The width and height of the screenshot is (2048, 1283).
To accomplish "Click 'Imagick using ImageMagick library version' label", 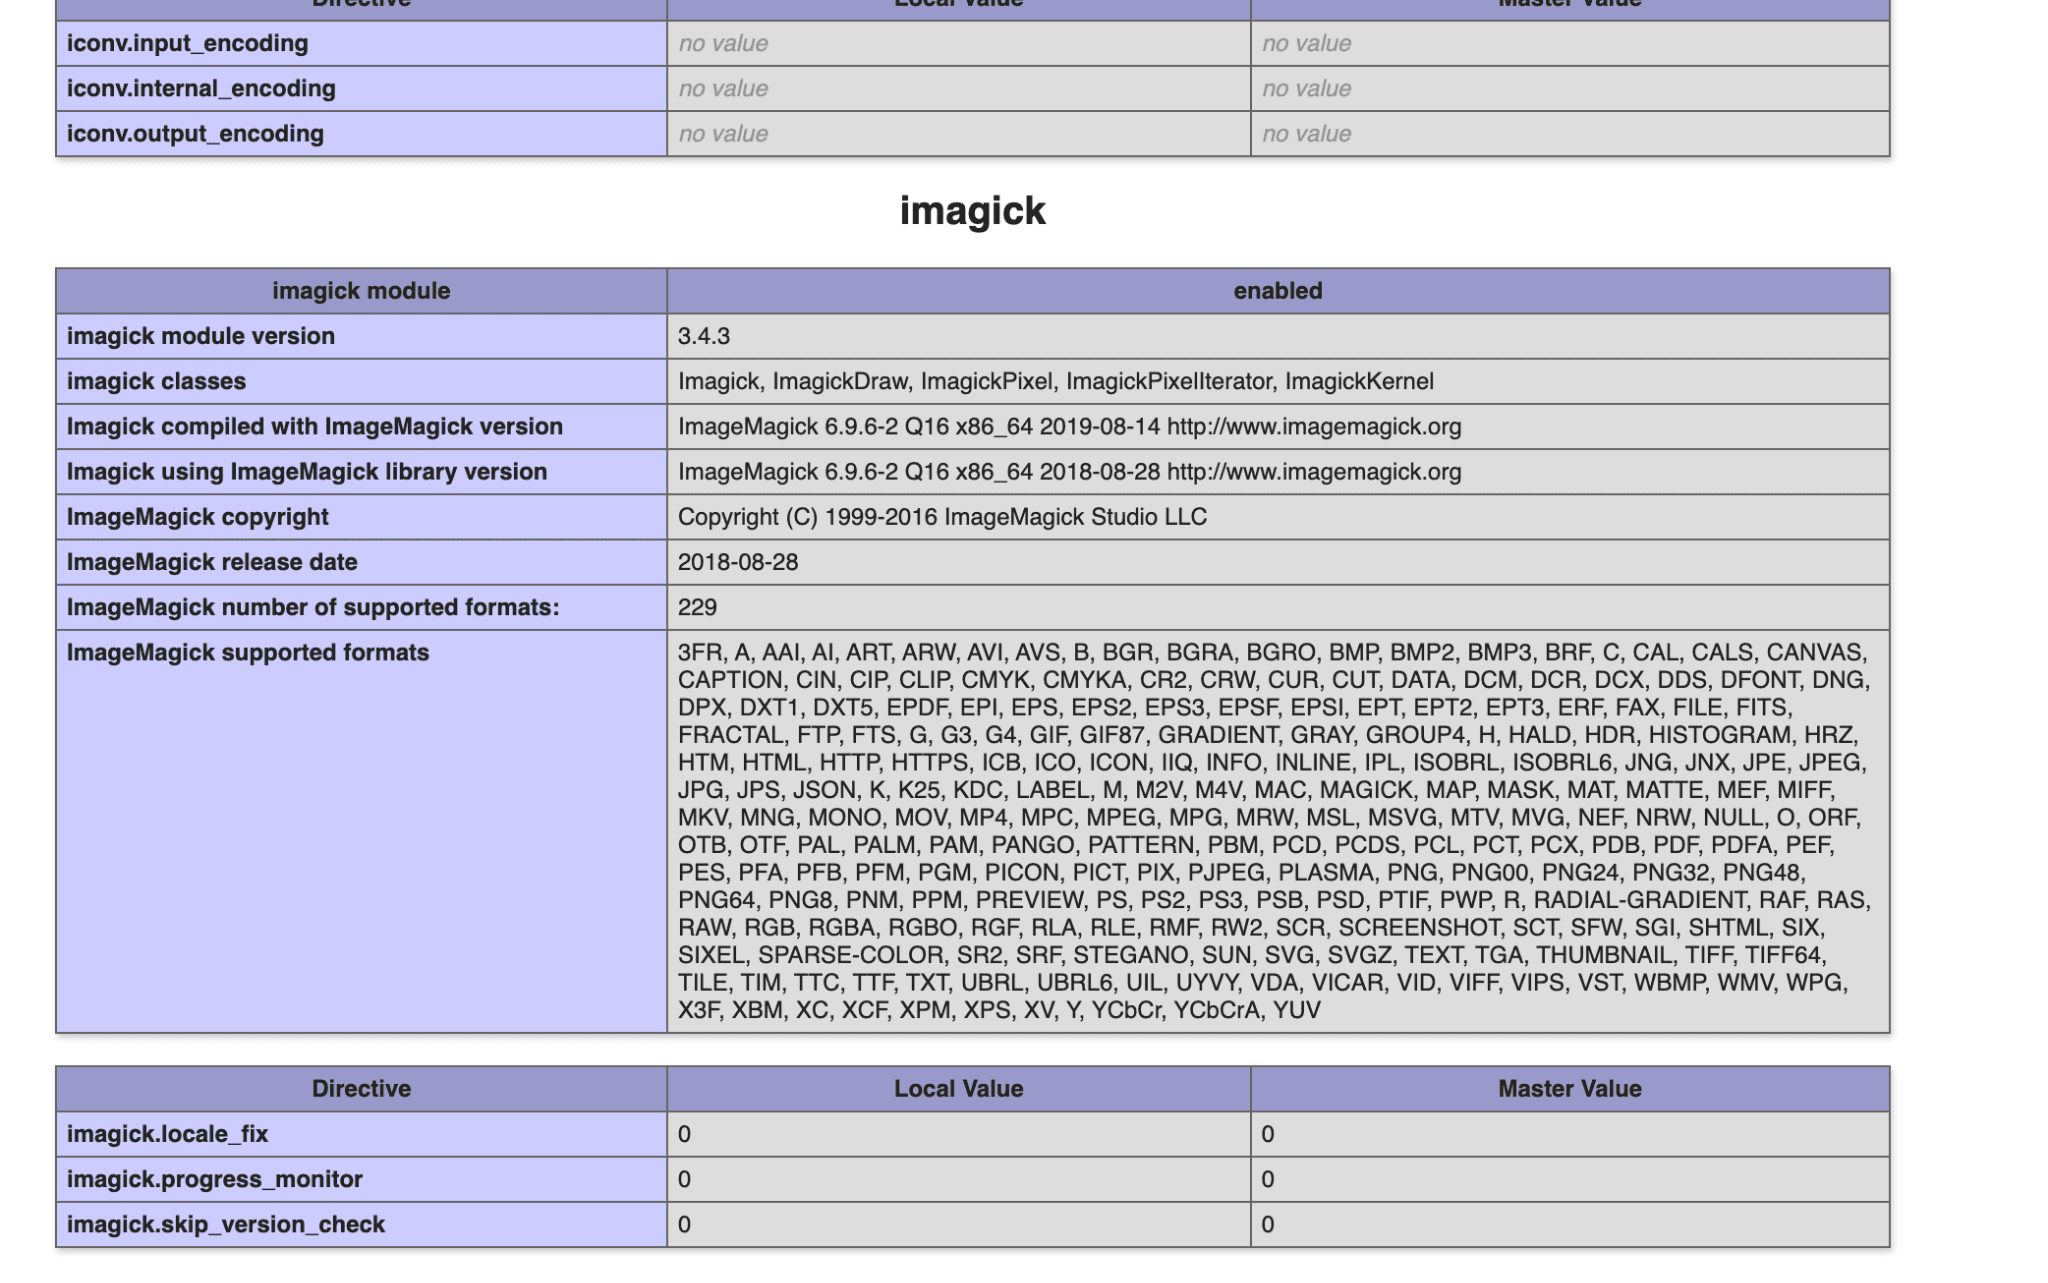I will point(306,471).
